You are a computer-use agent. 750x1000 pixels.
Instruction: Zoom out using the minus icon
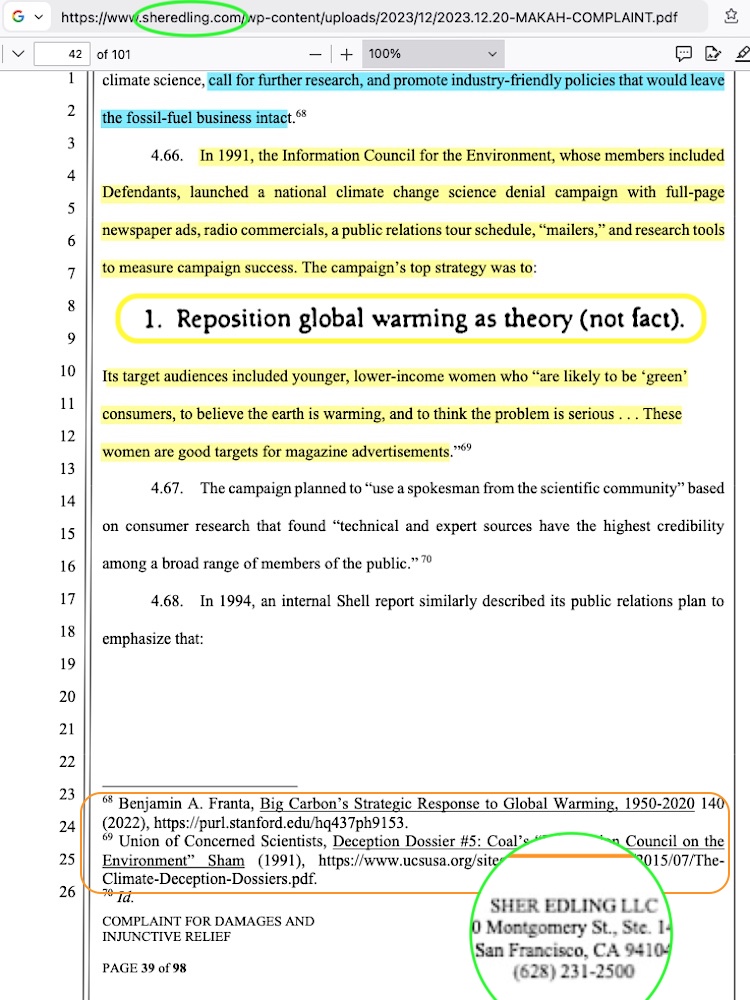(x=316, y=54)
